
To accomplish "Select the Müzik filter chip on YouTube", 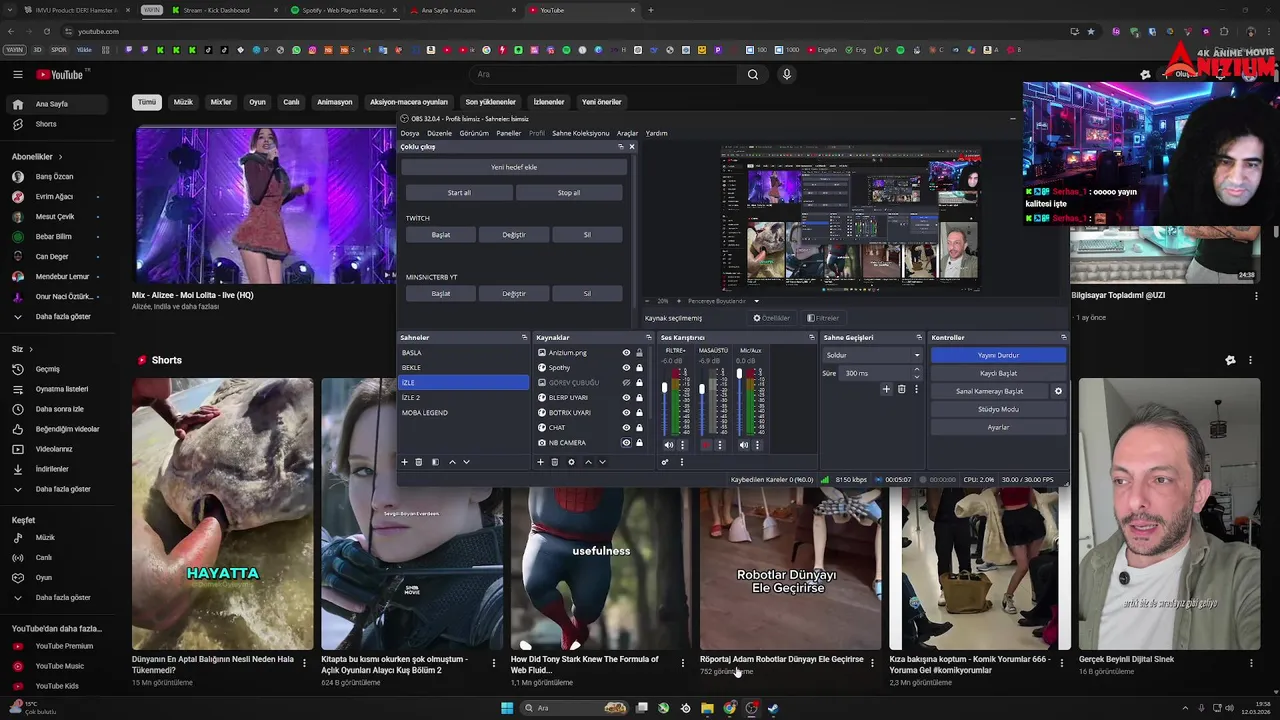I will click(183, 102).
